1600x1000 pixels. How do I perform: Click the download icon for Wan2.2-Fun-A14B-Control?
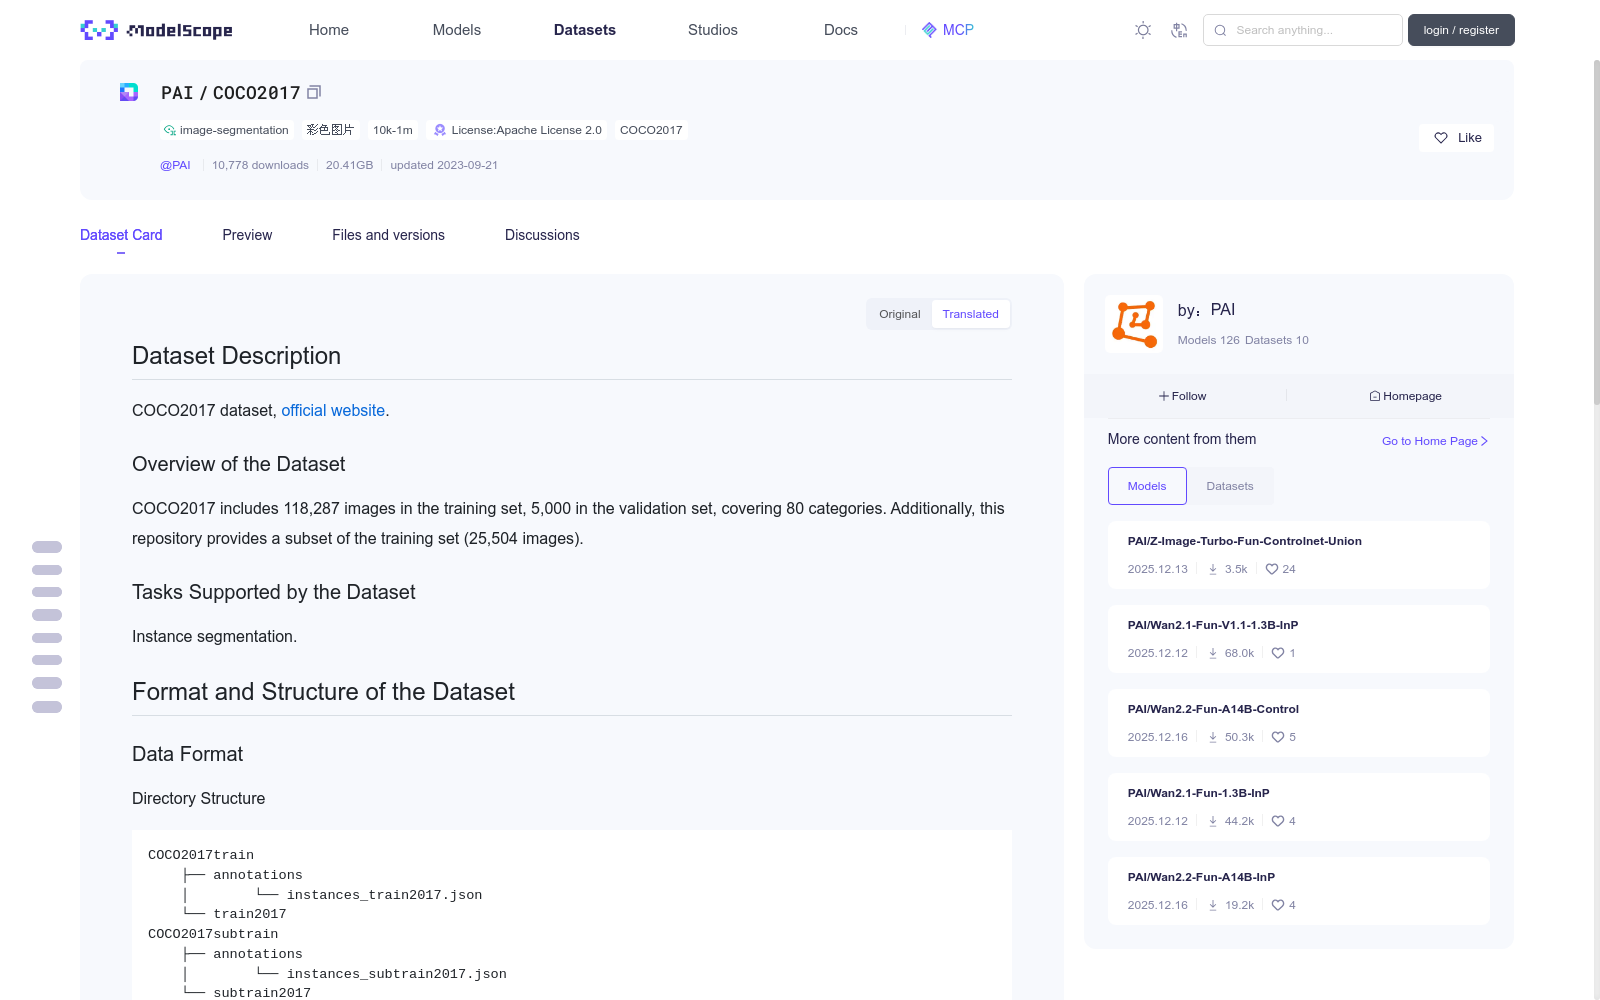click(x=1213, y=737)
